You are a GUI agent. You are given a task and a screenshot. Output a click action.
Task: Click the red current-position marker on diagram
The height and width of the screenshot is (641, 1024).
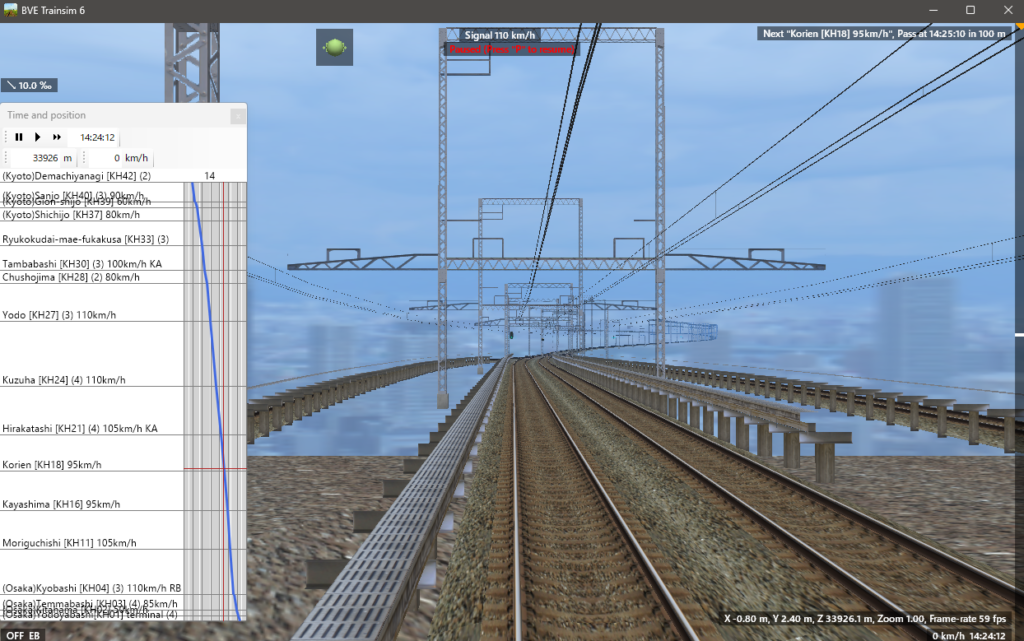click(215, 468)
